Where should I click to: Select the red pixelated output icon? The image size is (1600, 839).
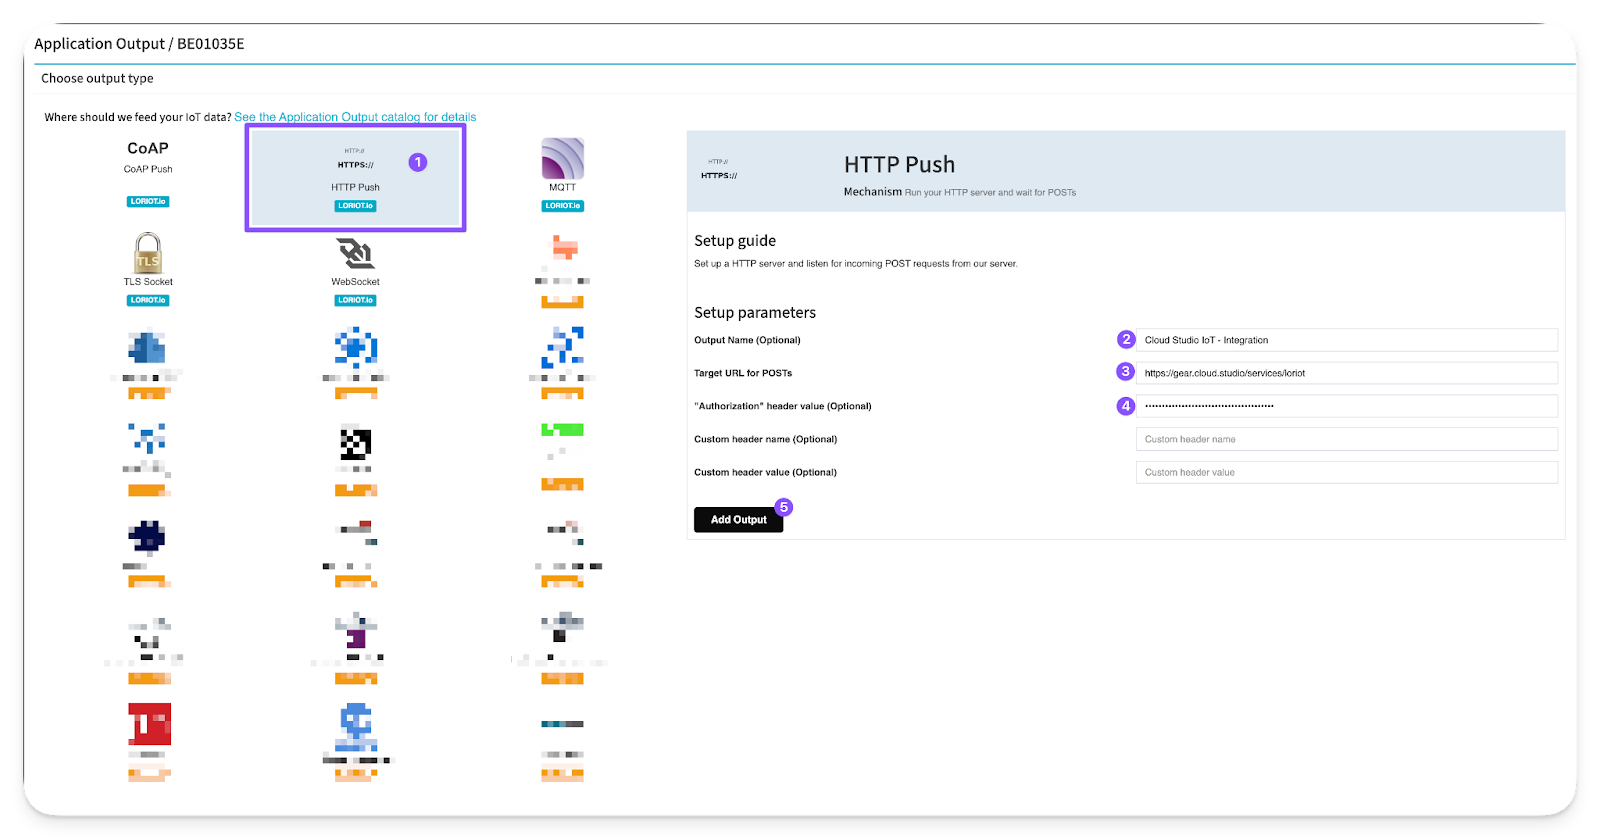(x=149, y=724)
